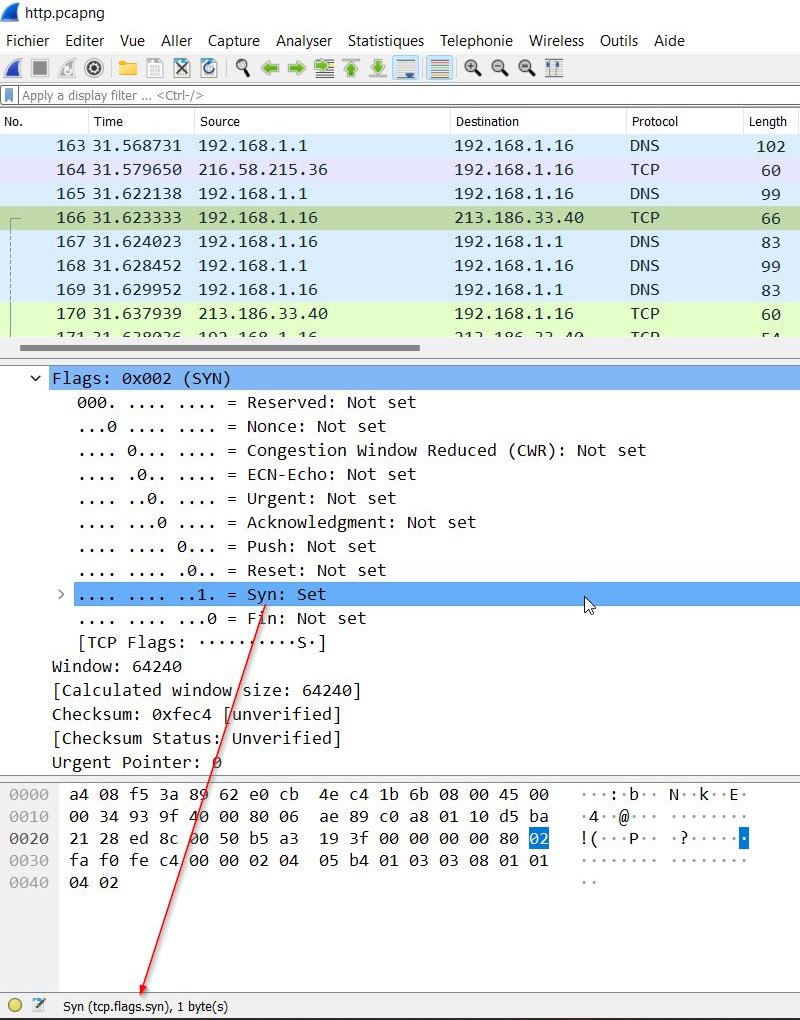This screenshot has height=1020, width=800.
Task: Click the packet list horizontal scrollbar
Action: (220, 348)
